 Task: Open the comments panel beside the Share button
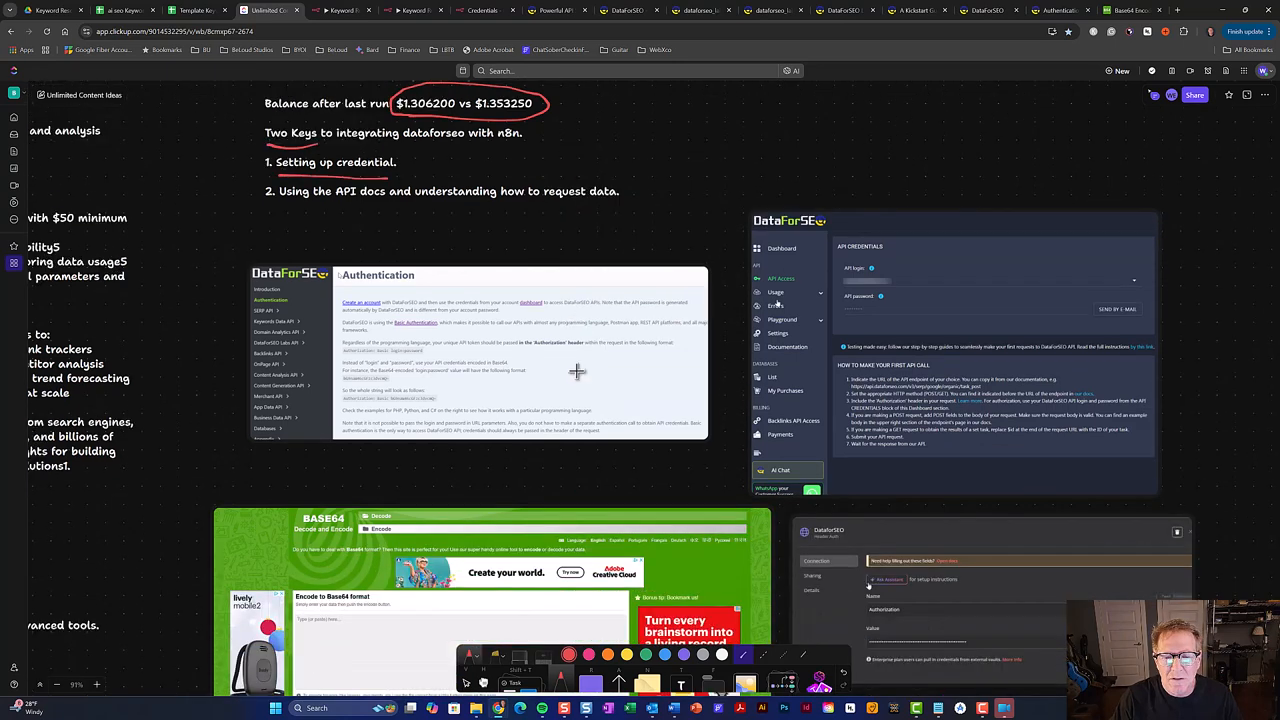pos(1154,95)
